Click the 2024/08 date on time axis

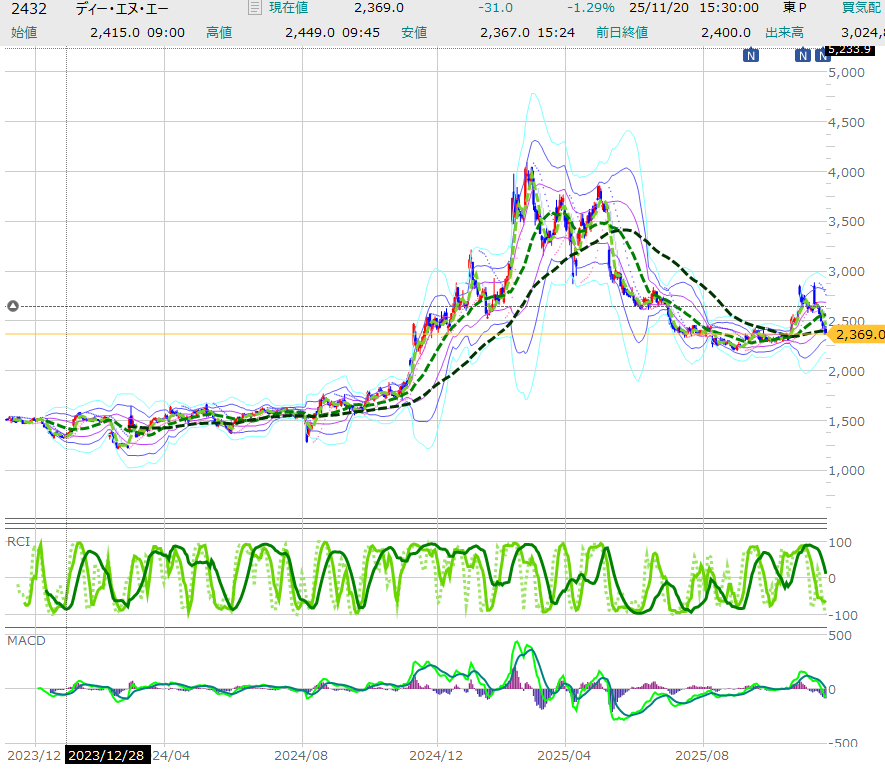302,757
